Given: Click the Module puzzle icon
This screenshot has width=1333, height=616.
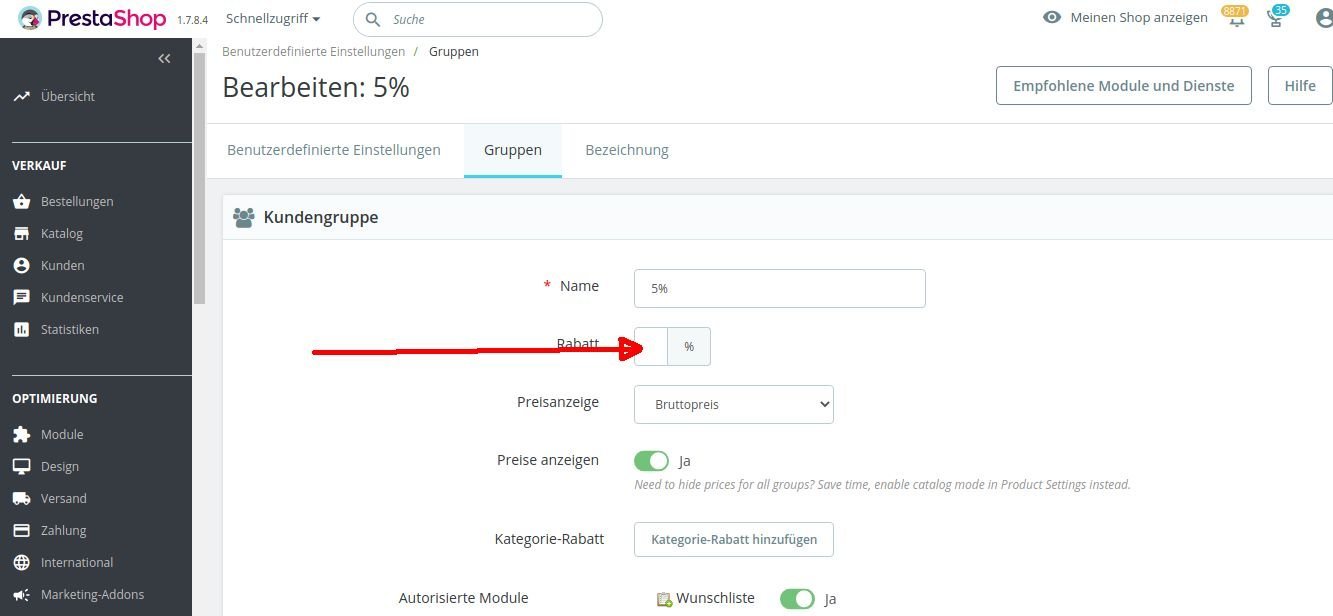Looking at the screenshot, I should click(x=22, y=434).
